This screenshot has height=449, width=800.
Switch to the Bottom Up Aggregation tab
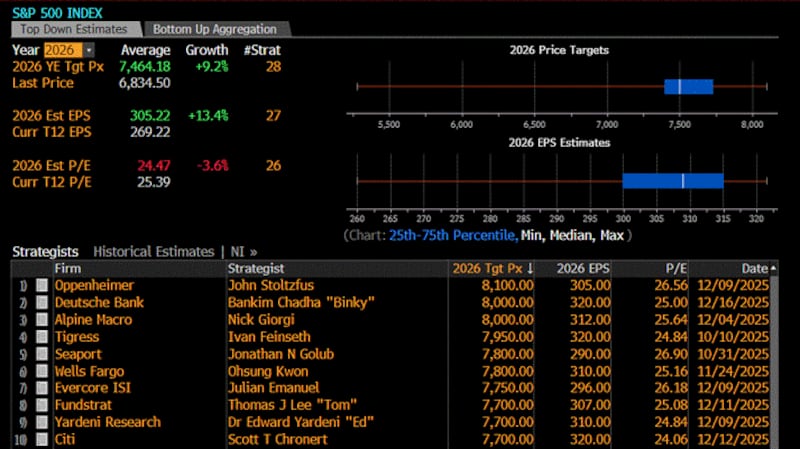(x=213, y=29)
